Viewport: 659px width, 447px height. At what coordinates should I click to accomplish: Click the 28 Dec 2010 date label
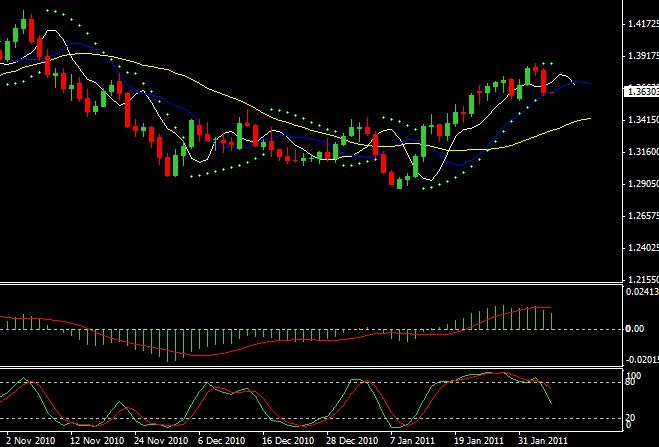(353, 441)
